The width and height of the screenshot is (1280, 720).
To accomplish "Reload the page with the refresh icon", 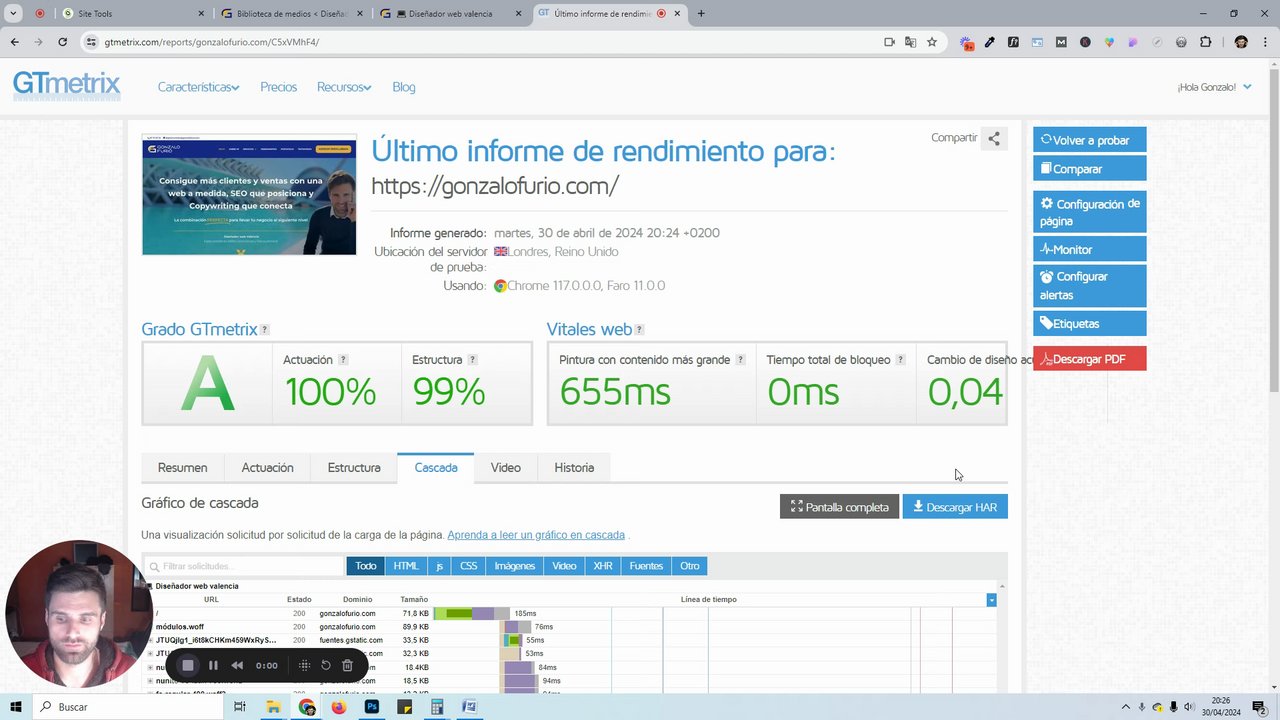I will (62, 42).
